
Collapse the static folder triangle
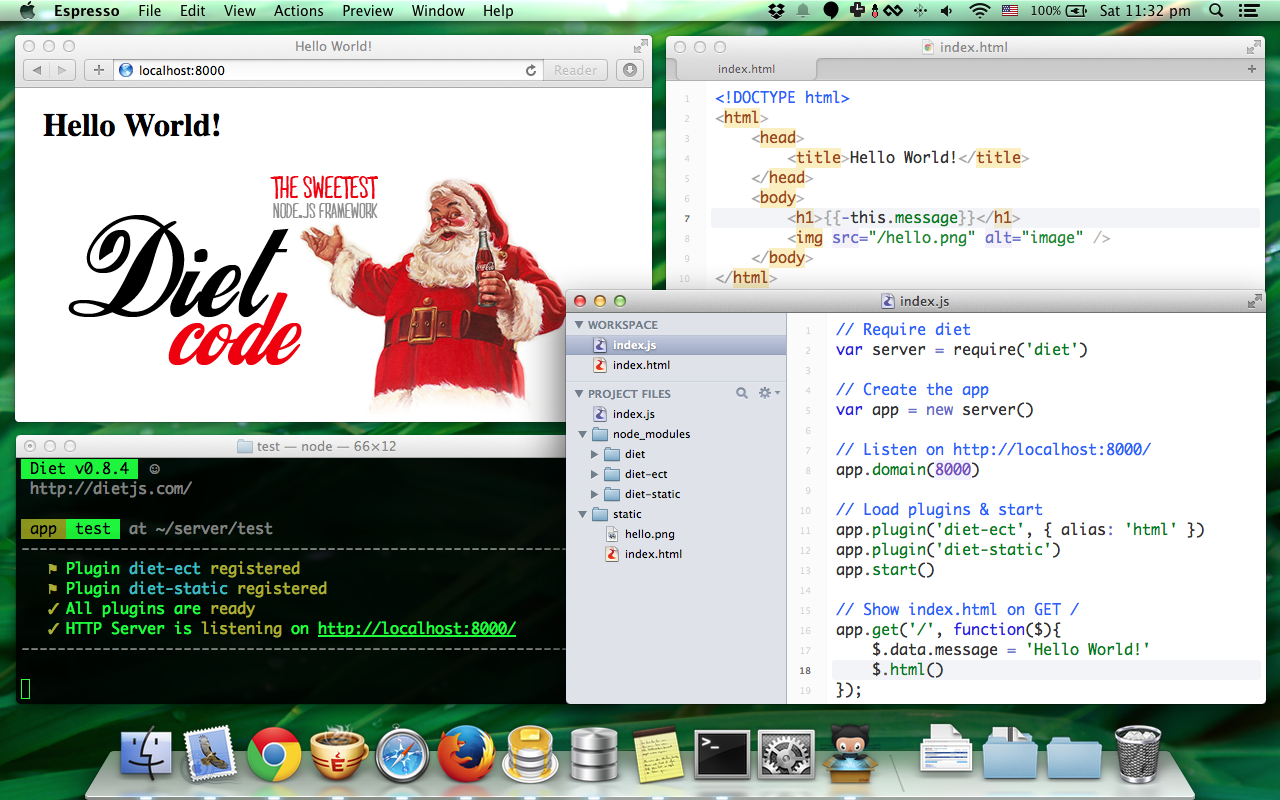tap(583, 514)
